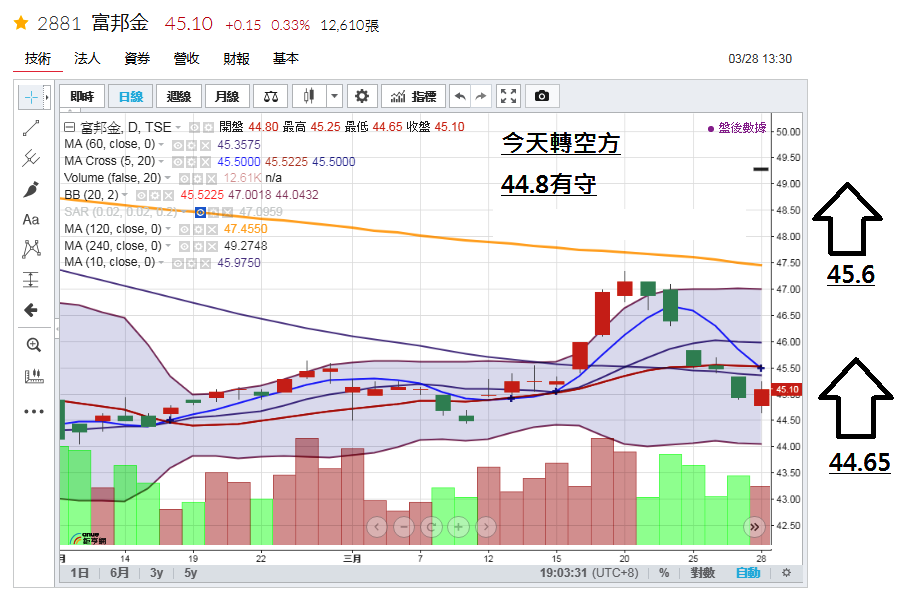900x600 pixels.
Task: Open chart settings gear in toolbar
Action: pyautogui.click(x=362, y=96)
